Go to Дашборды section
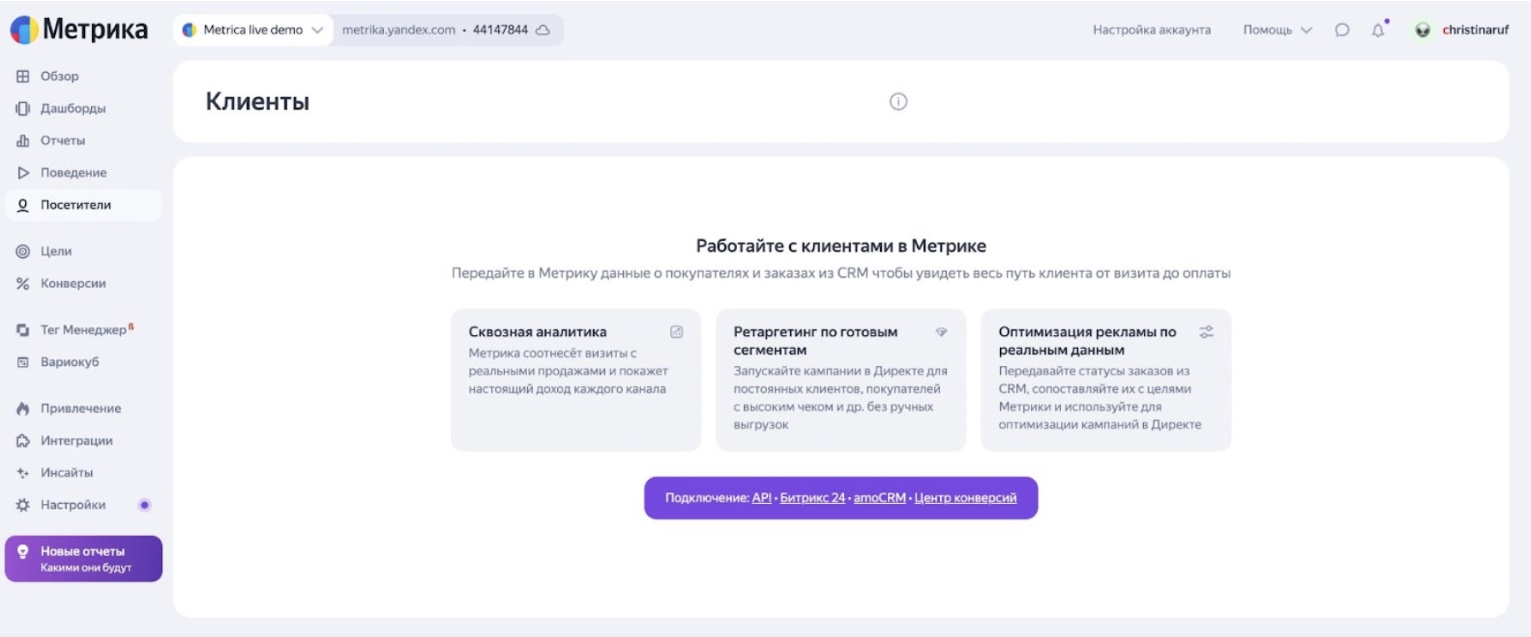The width and height of the screenshot is (1531, 637). pos(73,108)
